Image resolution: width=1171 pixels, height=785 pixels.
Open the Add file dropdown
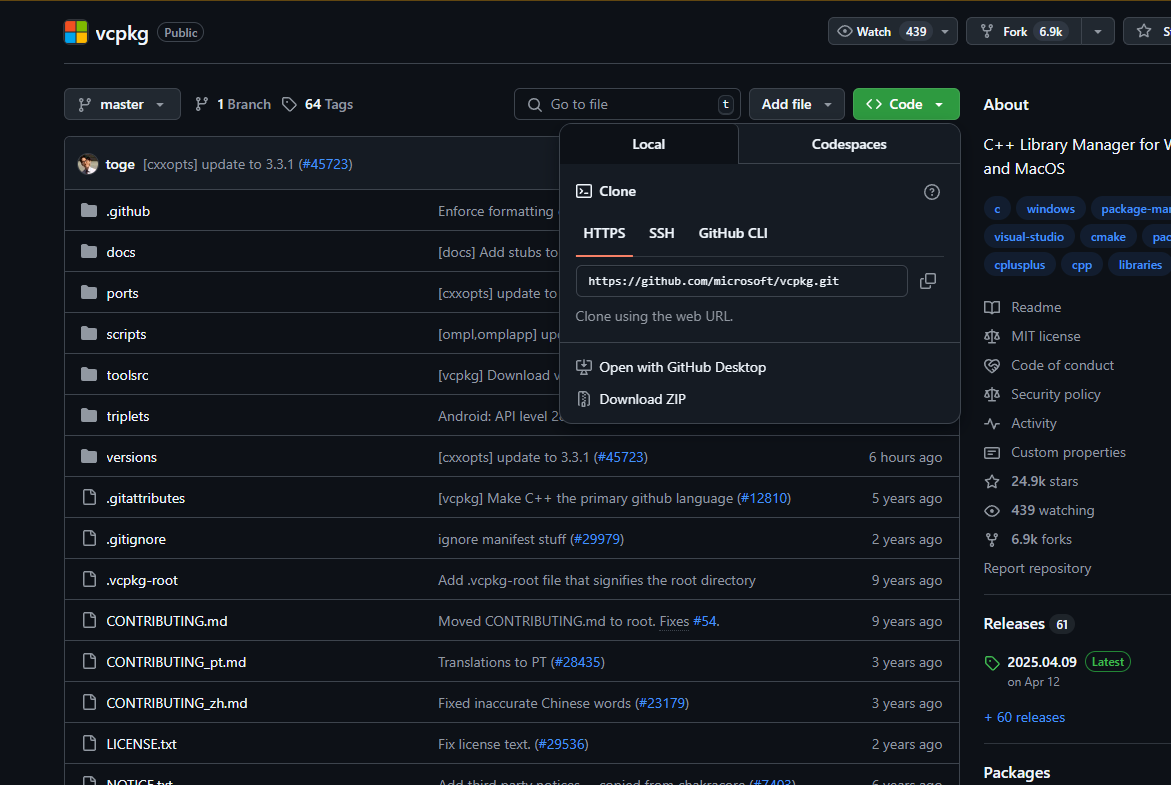point(796,105)
